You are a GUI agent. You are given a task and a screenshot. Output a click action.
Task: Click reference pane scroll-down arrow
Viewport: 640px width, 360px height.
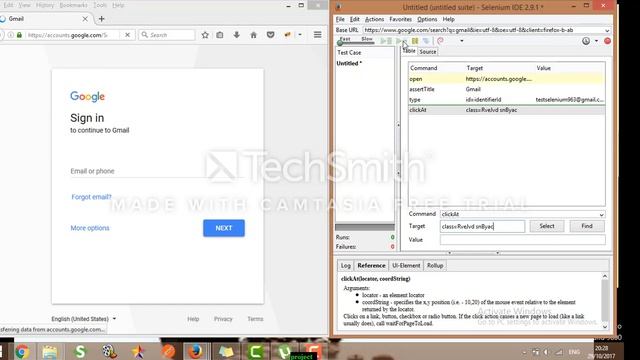point(605,327)
